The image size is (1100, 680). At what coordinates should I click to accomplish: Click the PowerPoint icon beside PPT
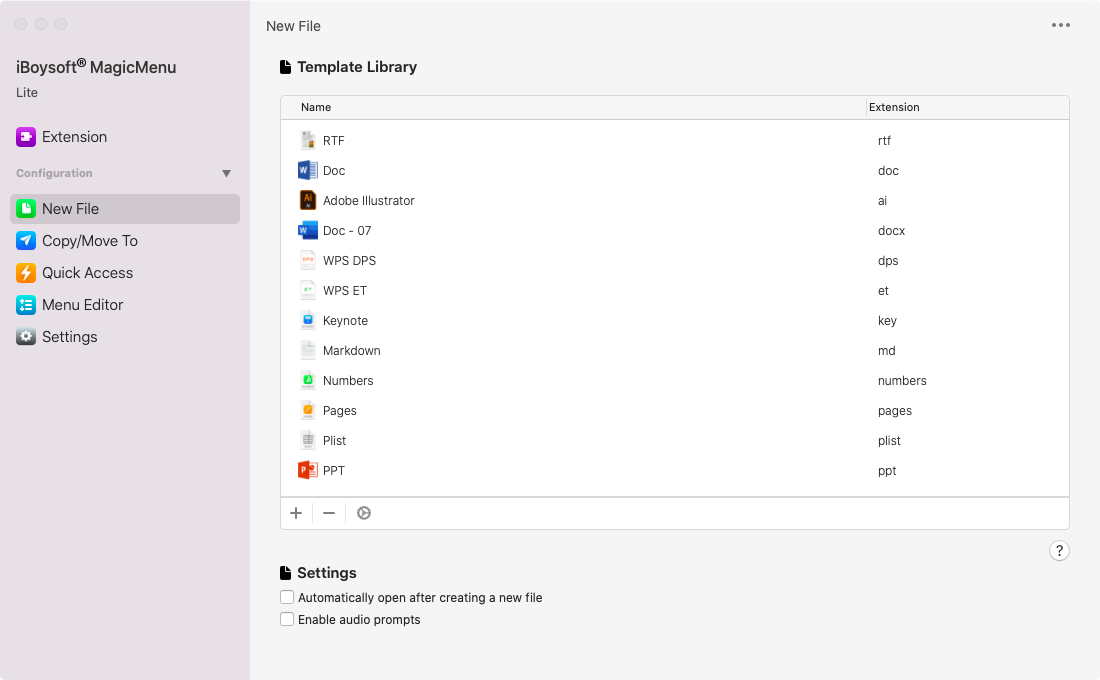pyautogui.click(x=308, y=470)
